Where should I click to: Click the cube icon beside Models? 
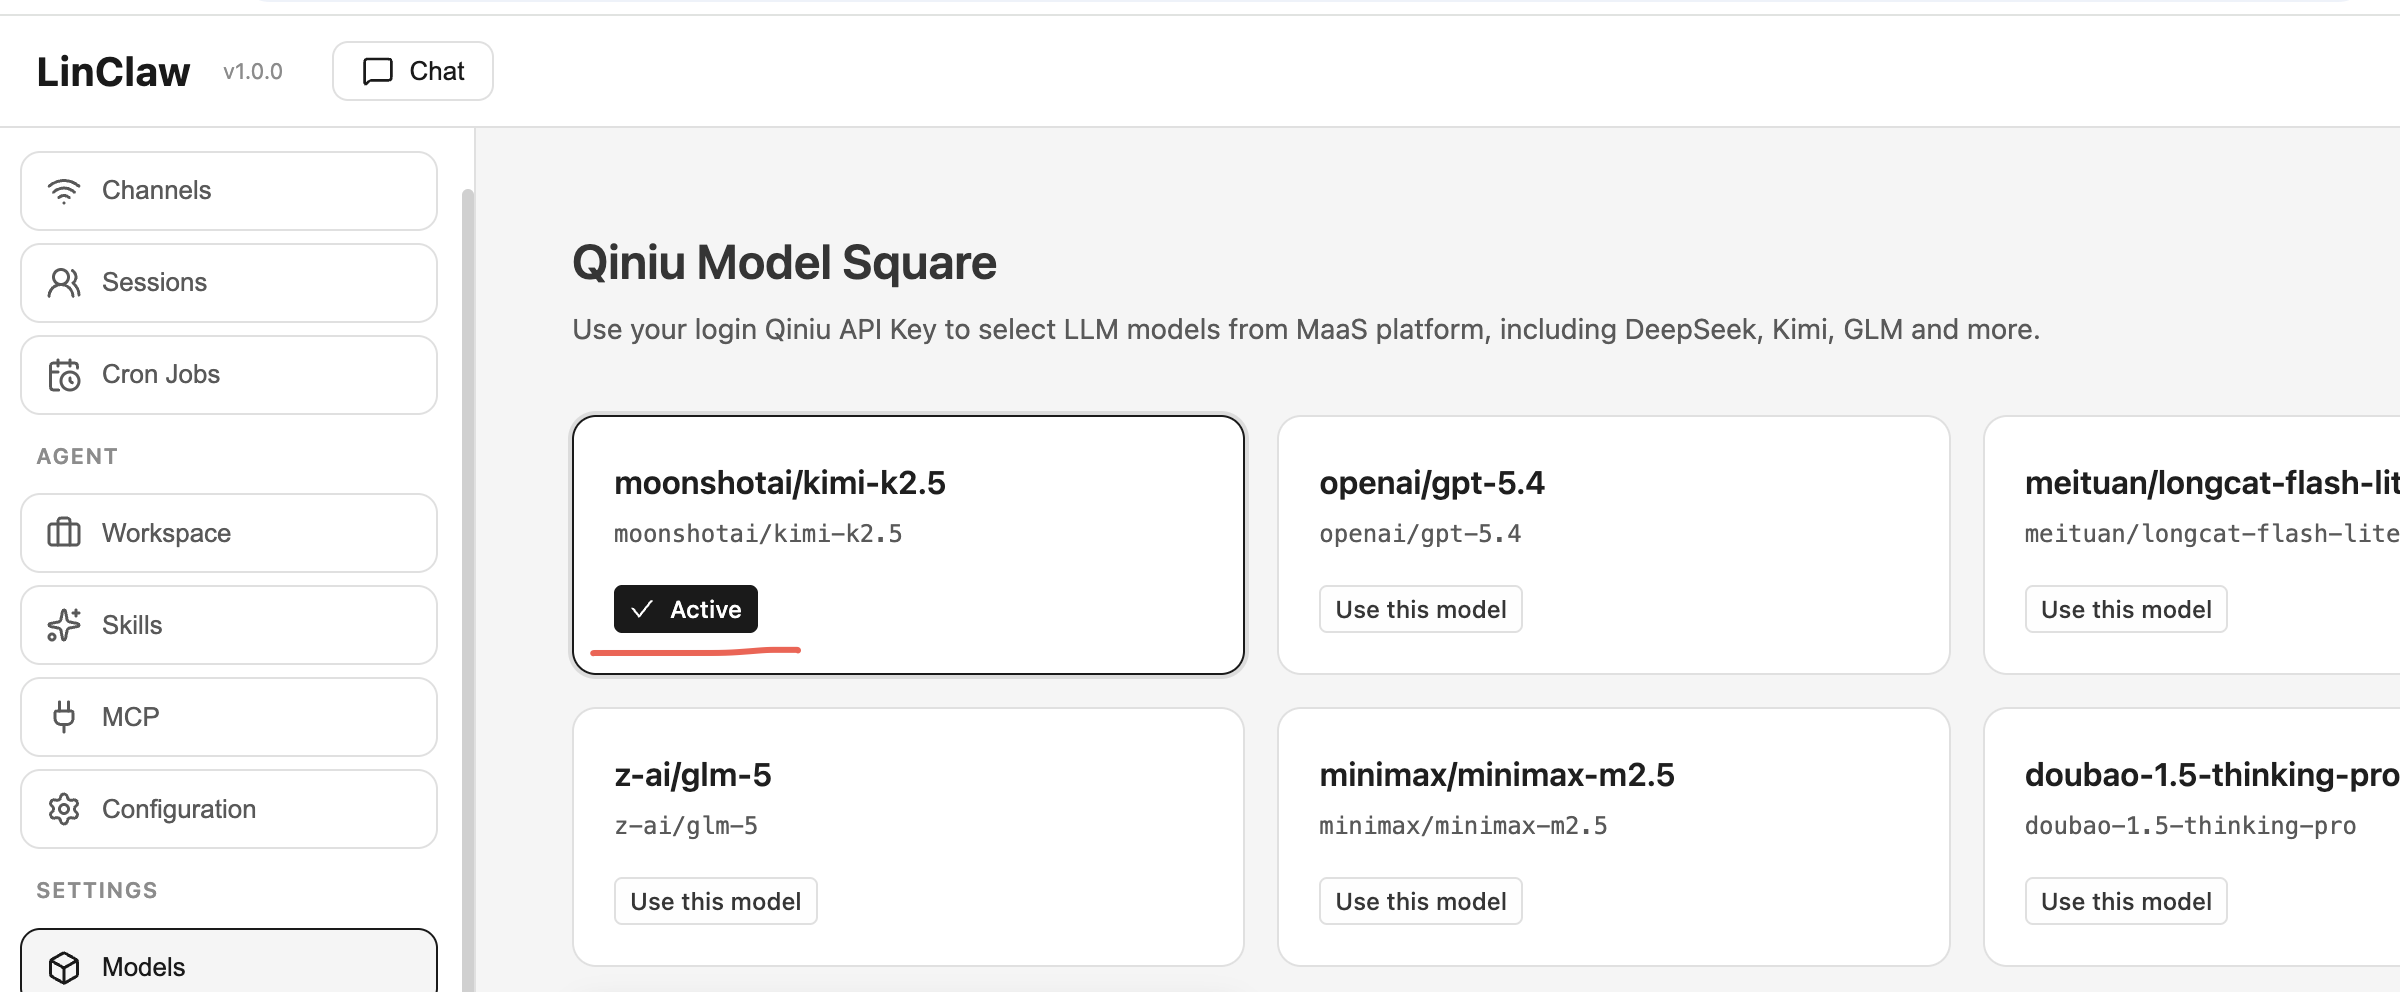(x=64, y=967)
